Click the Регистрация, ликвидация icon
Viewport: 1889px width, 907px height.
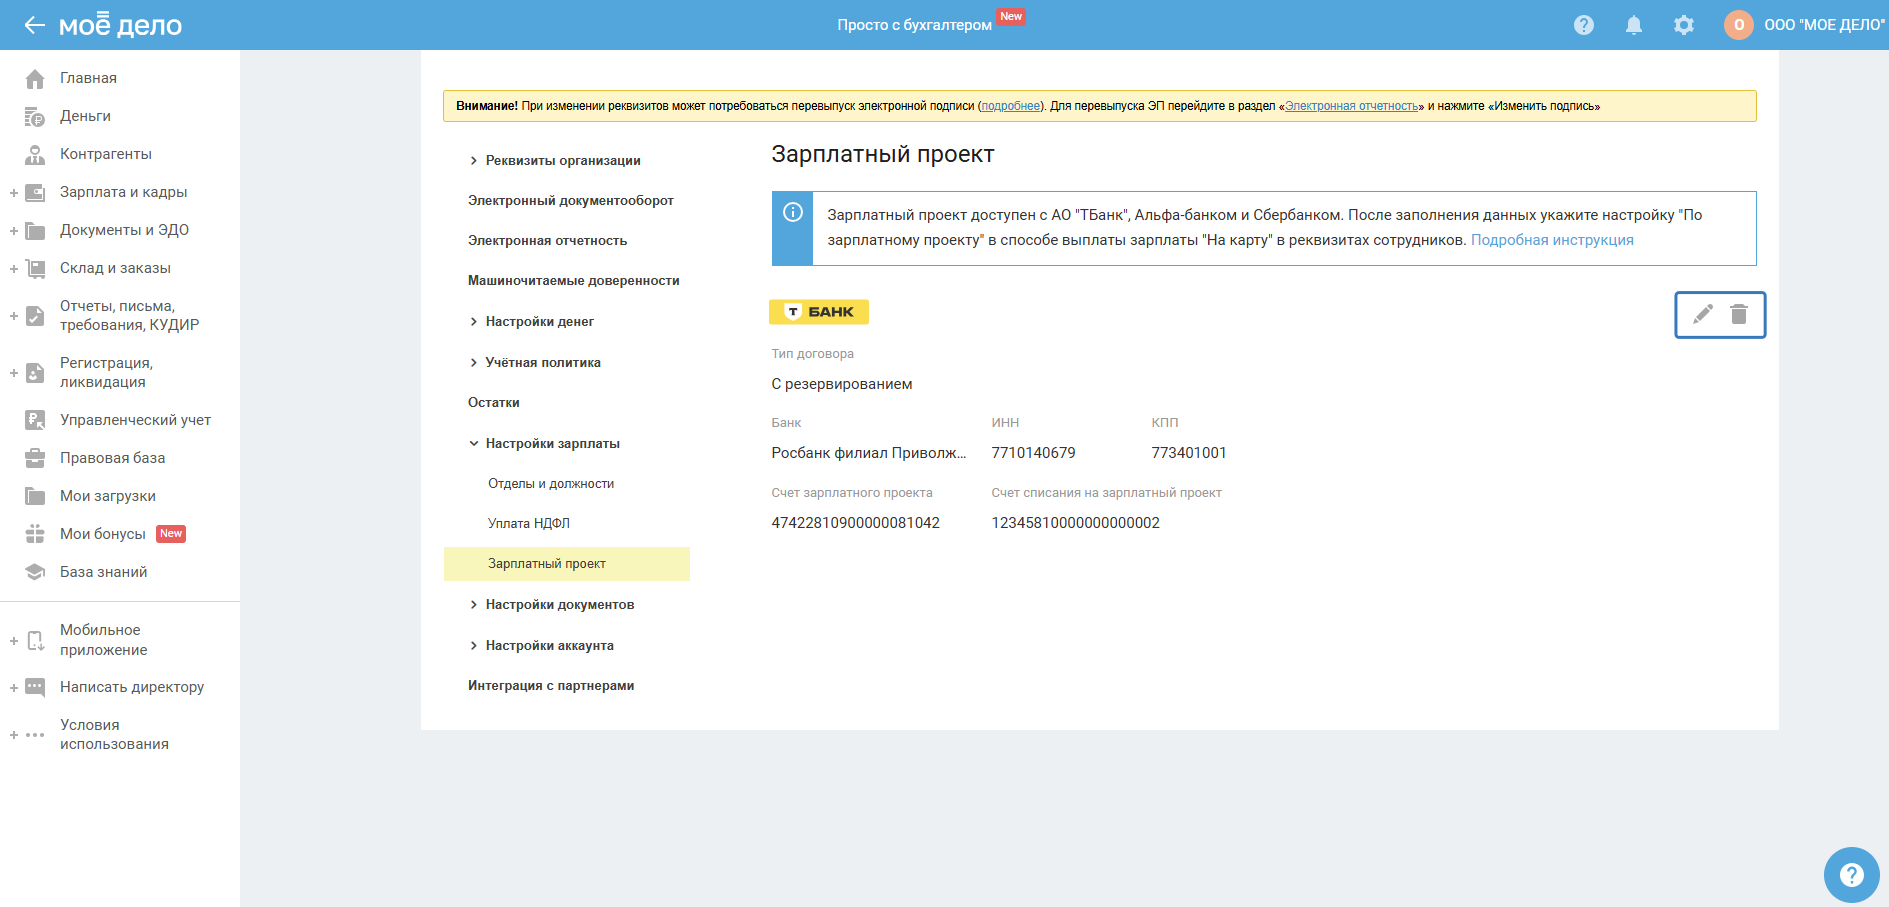tap(35, 373)
